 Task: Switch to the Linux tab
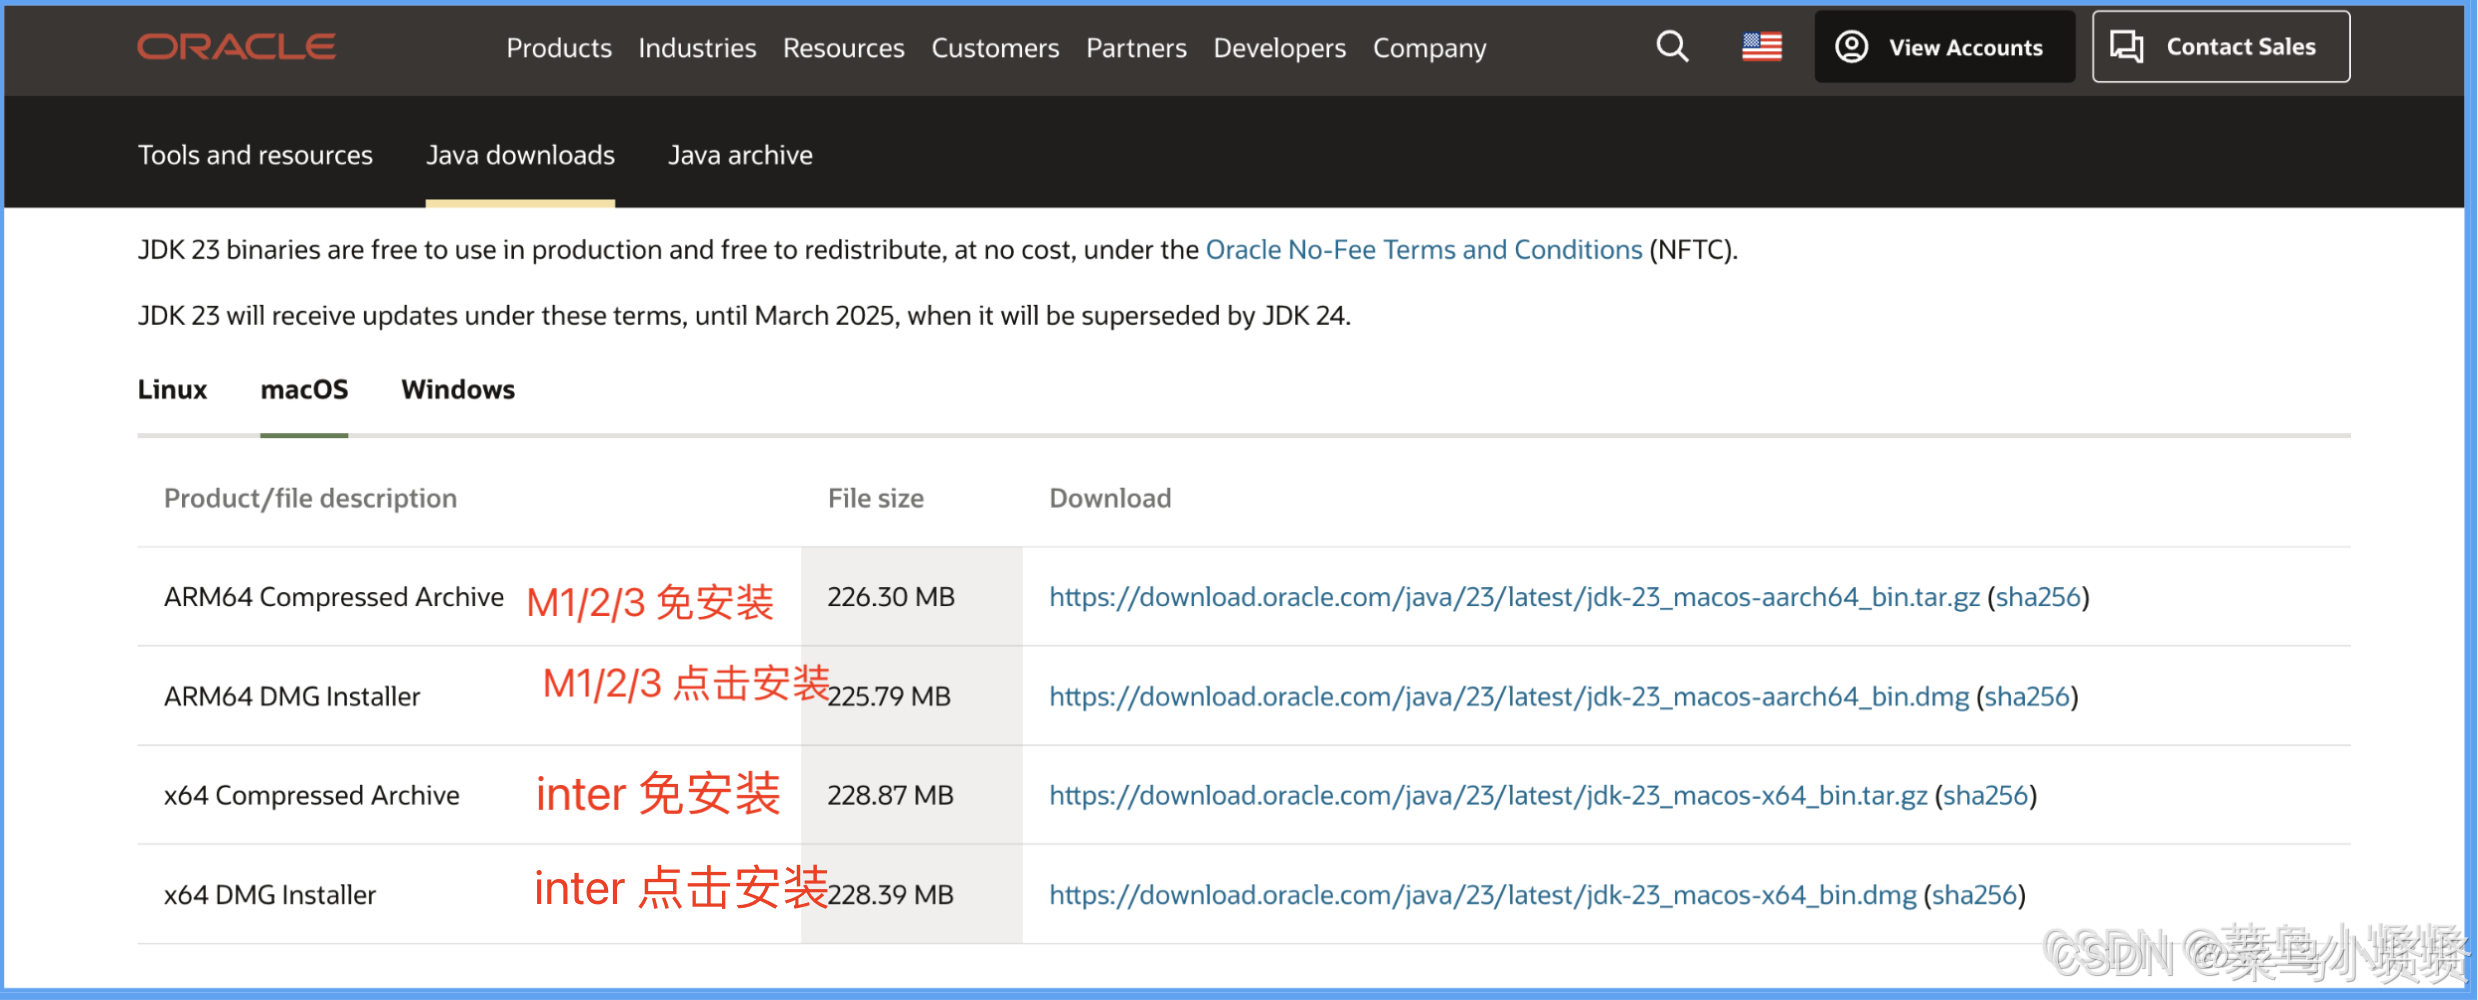[x=172, y=389]
